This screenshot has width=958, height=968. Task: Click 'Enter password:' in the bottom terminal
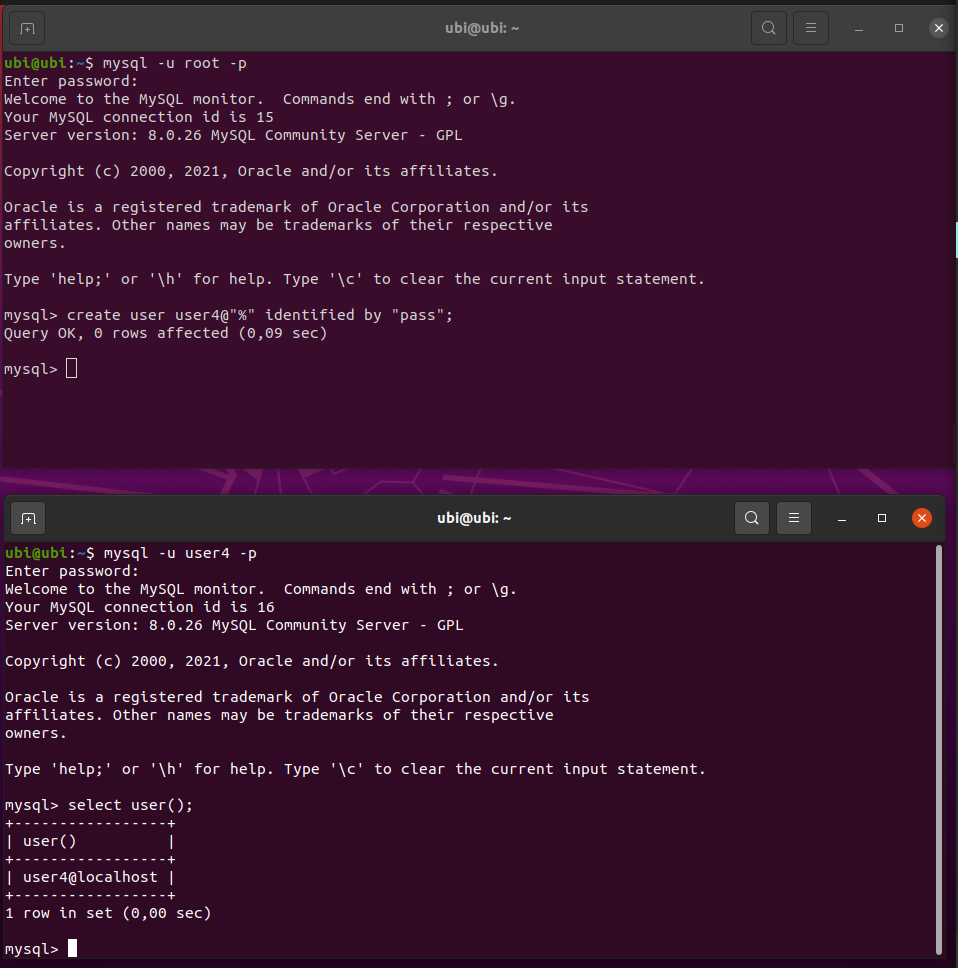point(72,572)
